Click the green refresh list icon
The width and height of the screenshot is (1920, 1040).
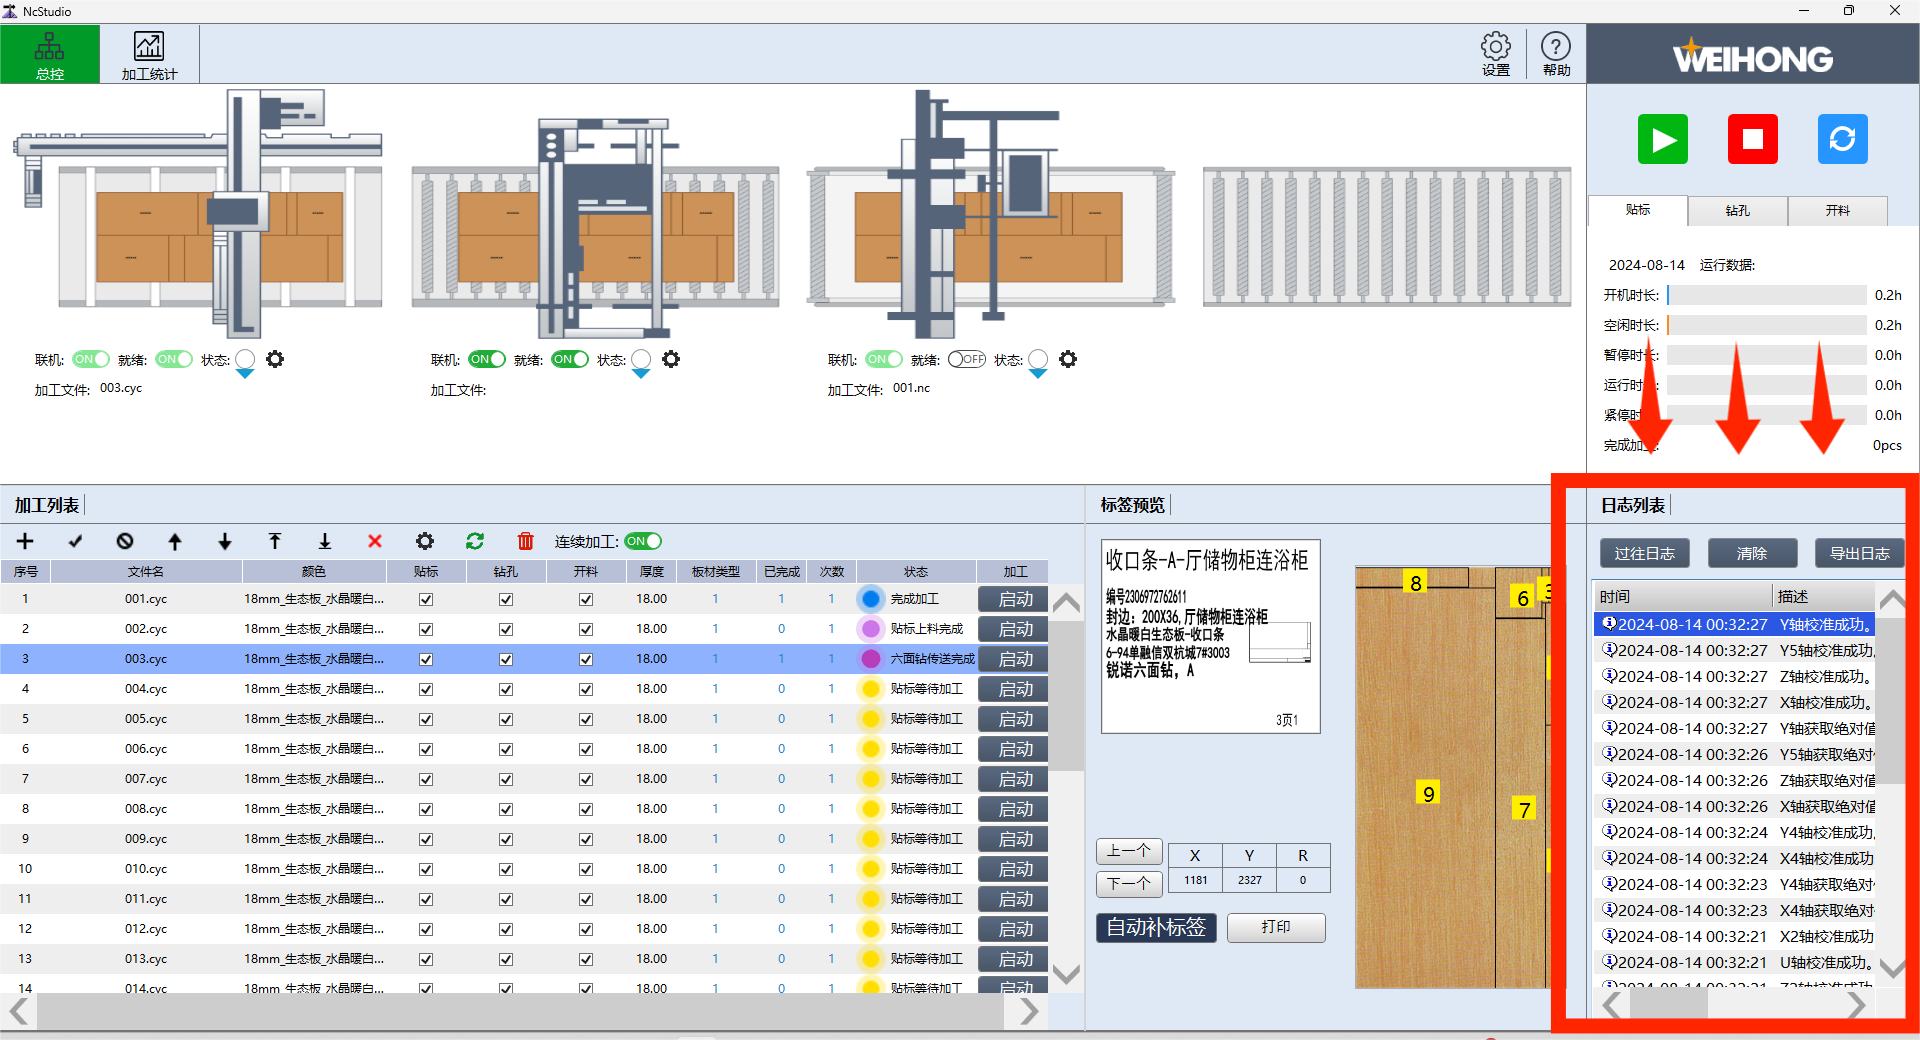pyautogui.click(x=475, y=541)
